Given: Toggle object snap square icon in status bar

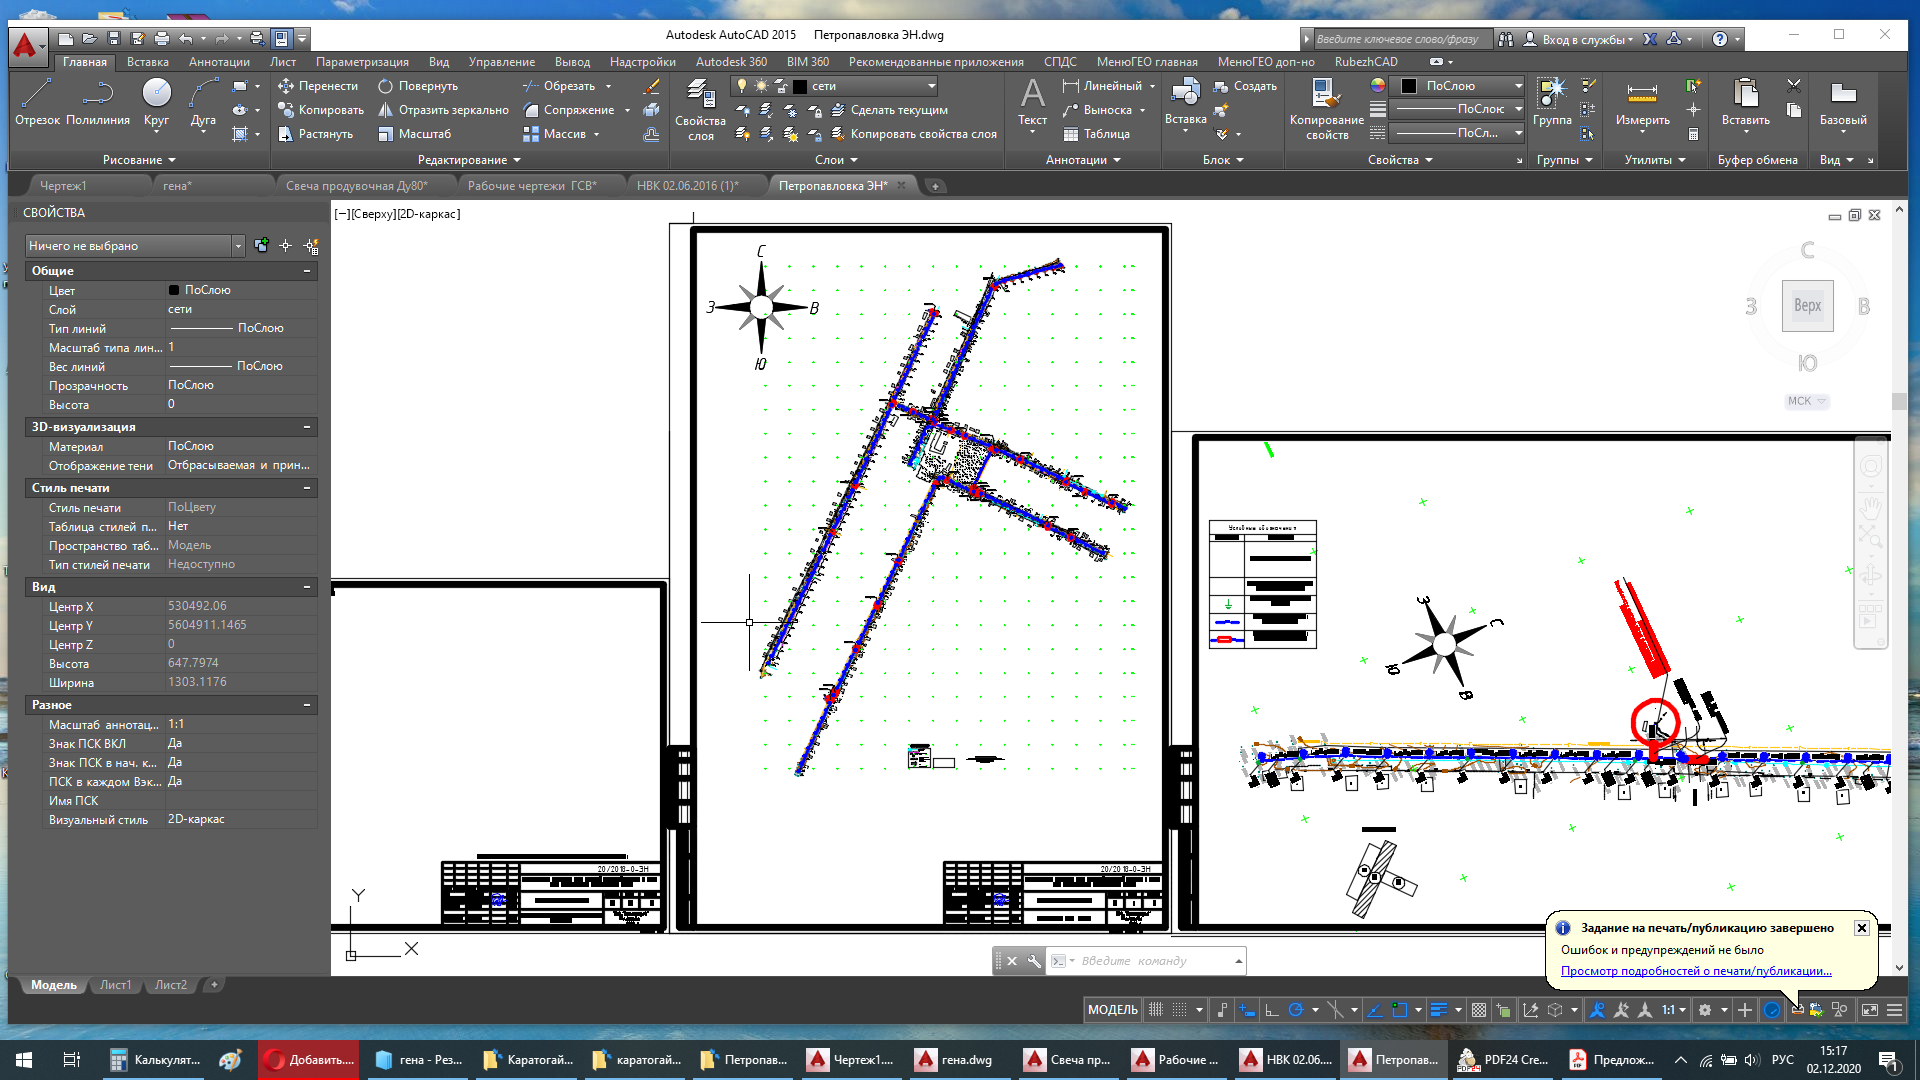Looking at the screenshot, I should coord(1400,1010).
